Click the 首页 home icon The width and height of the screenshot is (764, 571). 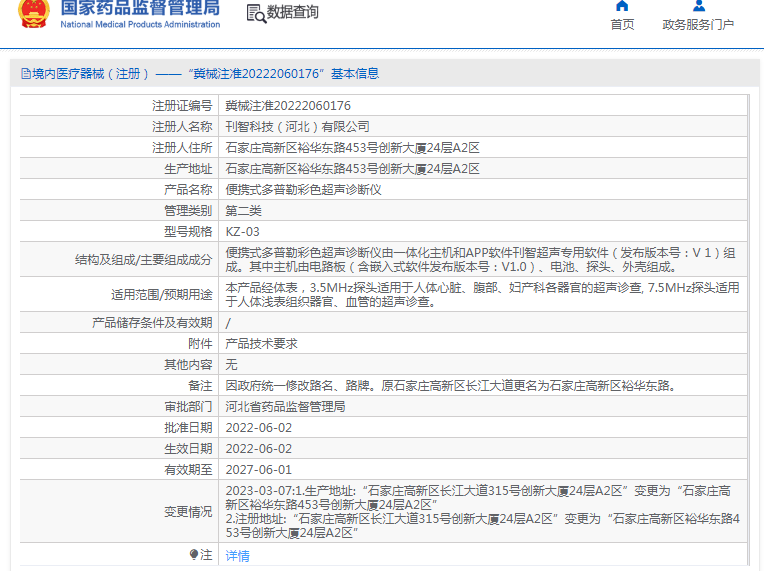(x=622, y=6)
